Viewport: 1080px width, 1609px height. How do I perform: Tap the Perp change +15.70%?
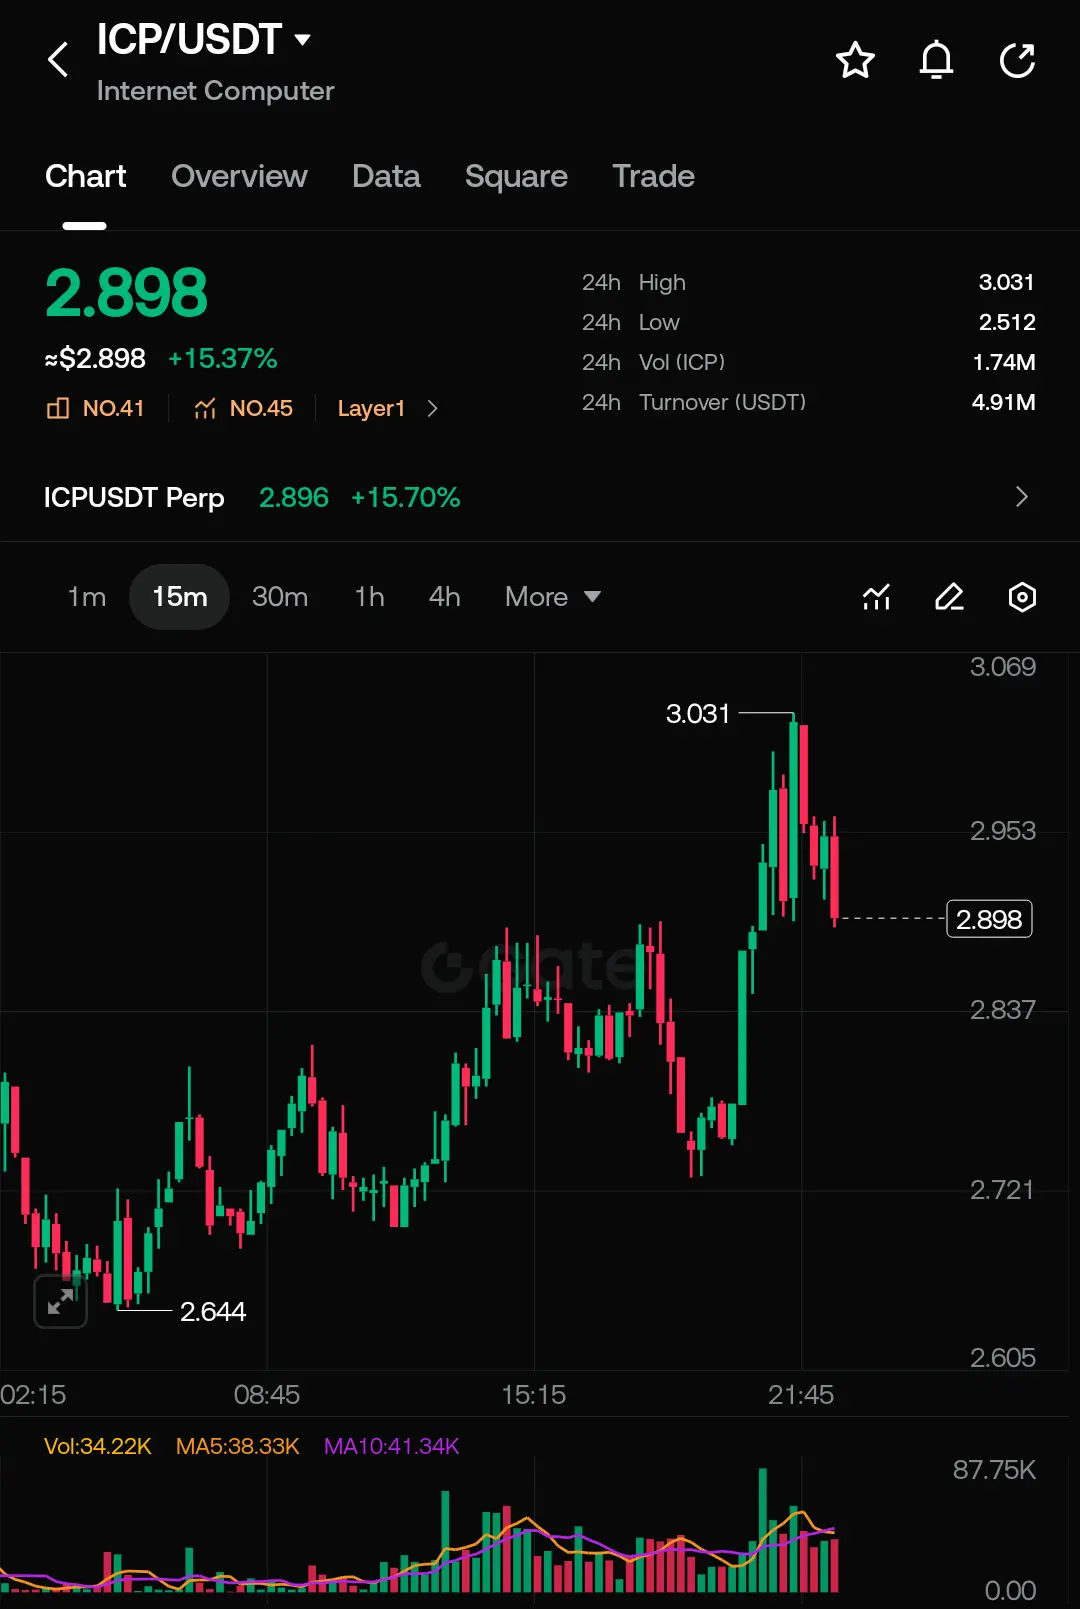405,497
